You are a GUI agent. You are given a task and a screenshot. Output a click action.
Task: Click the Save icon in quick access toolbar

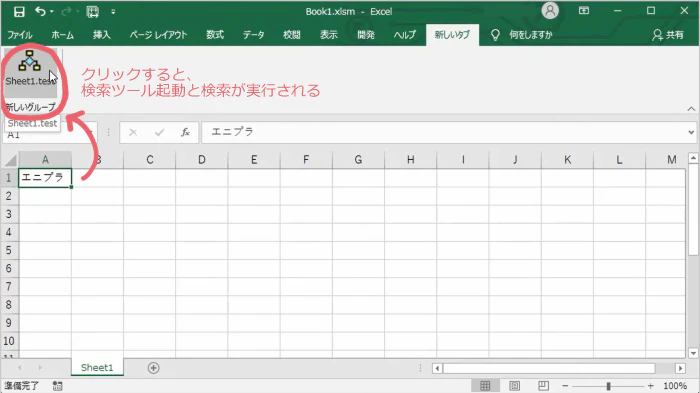pos(19,12)
